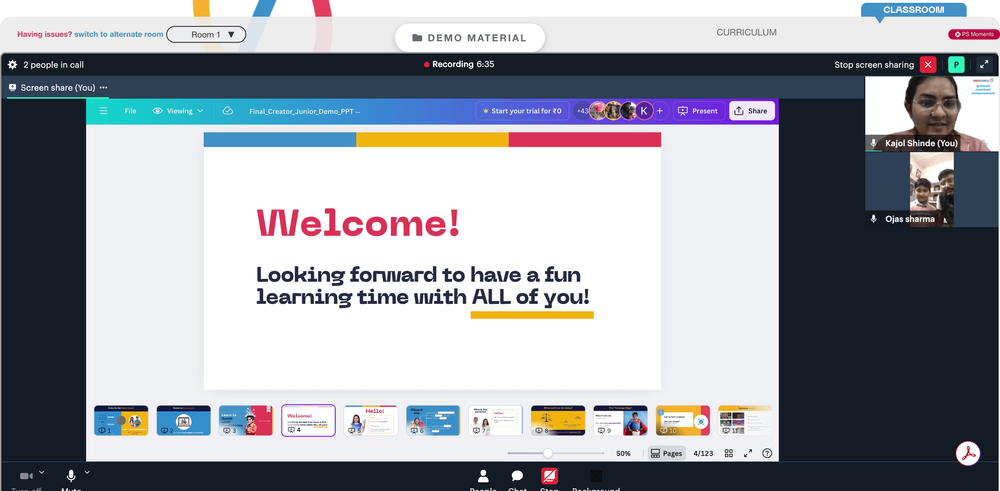The height and width of the screenshot is (491, 1000).
Task: Open the File menu
Action: tap(130, 111)
